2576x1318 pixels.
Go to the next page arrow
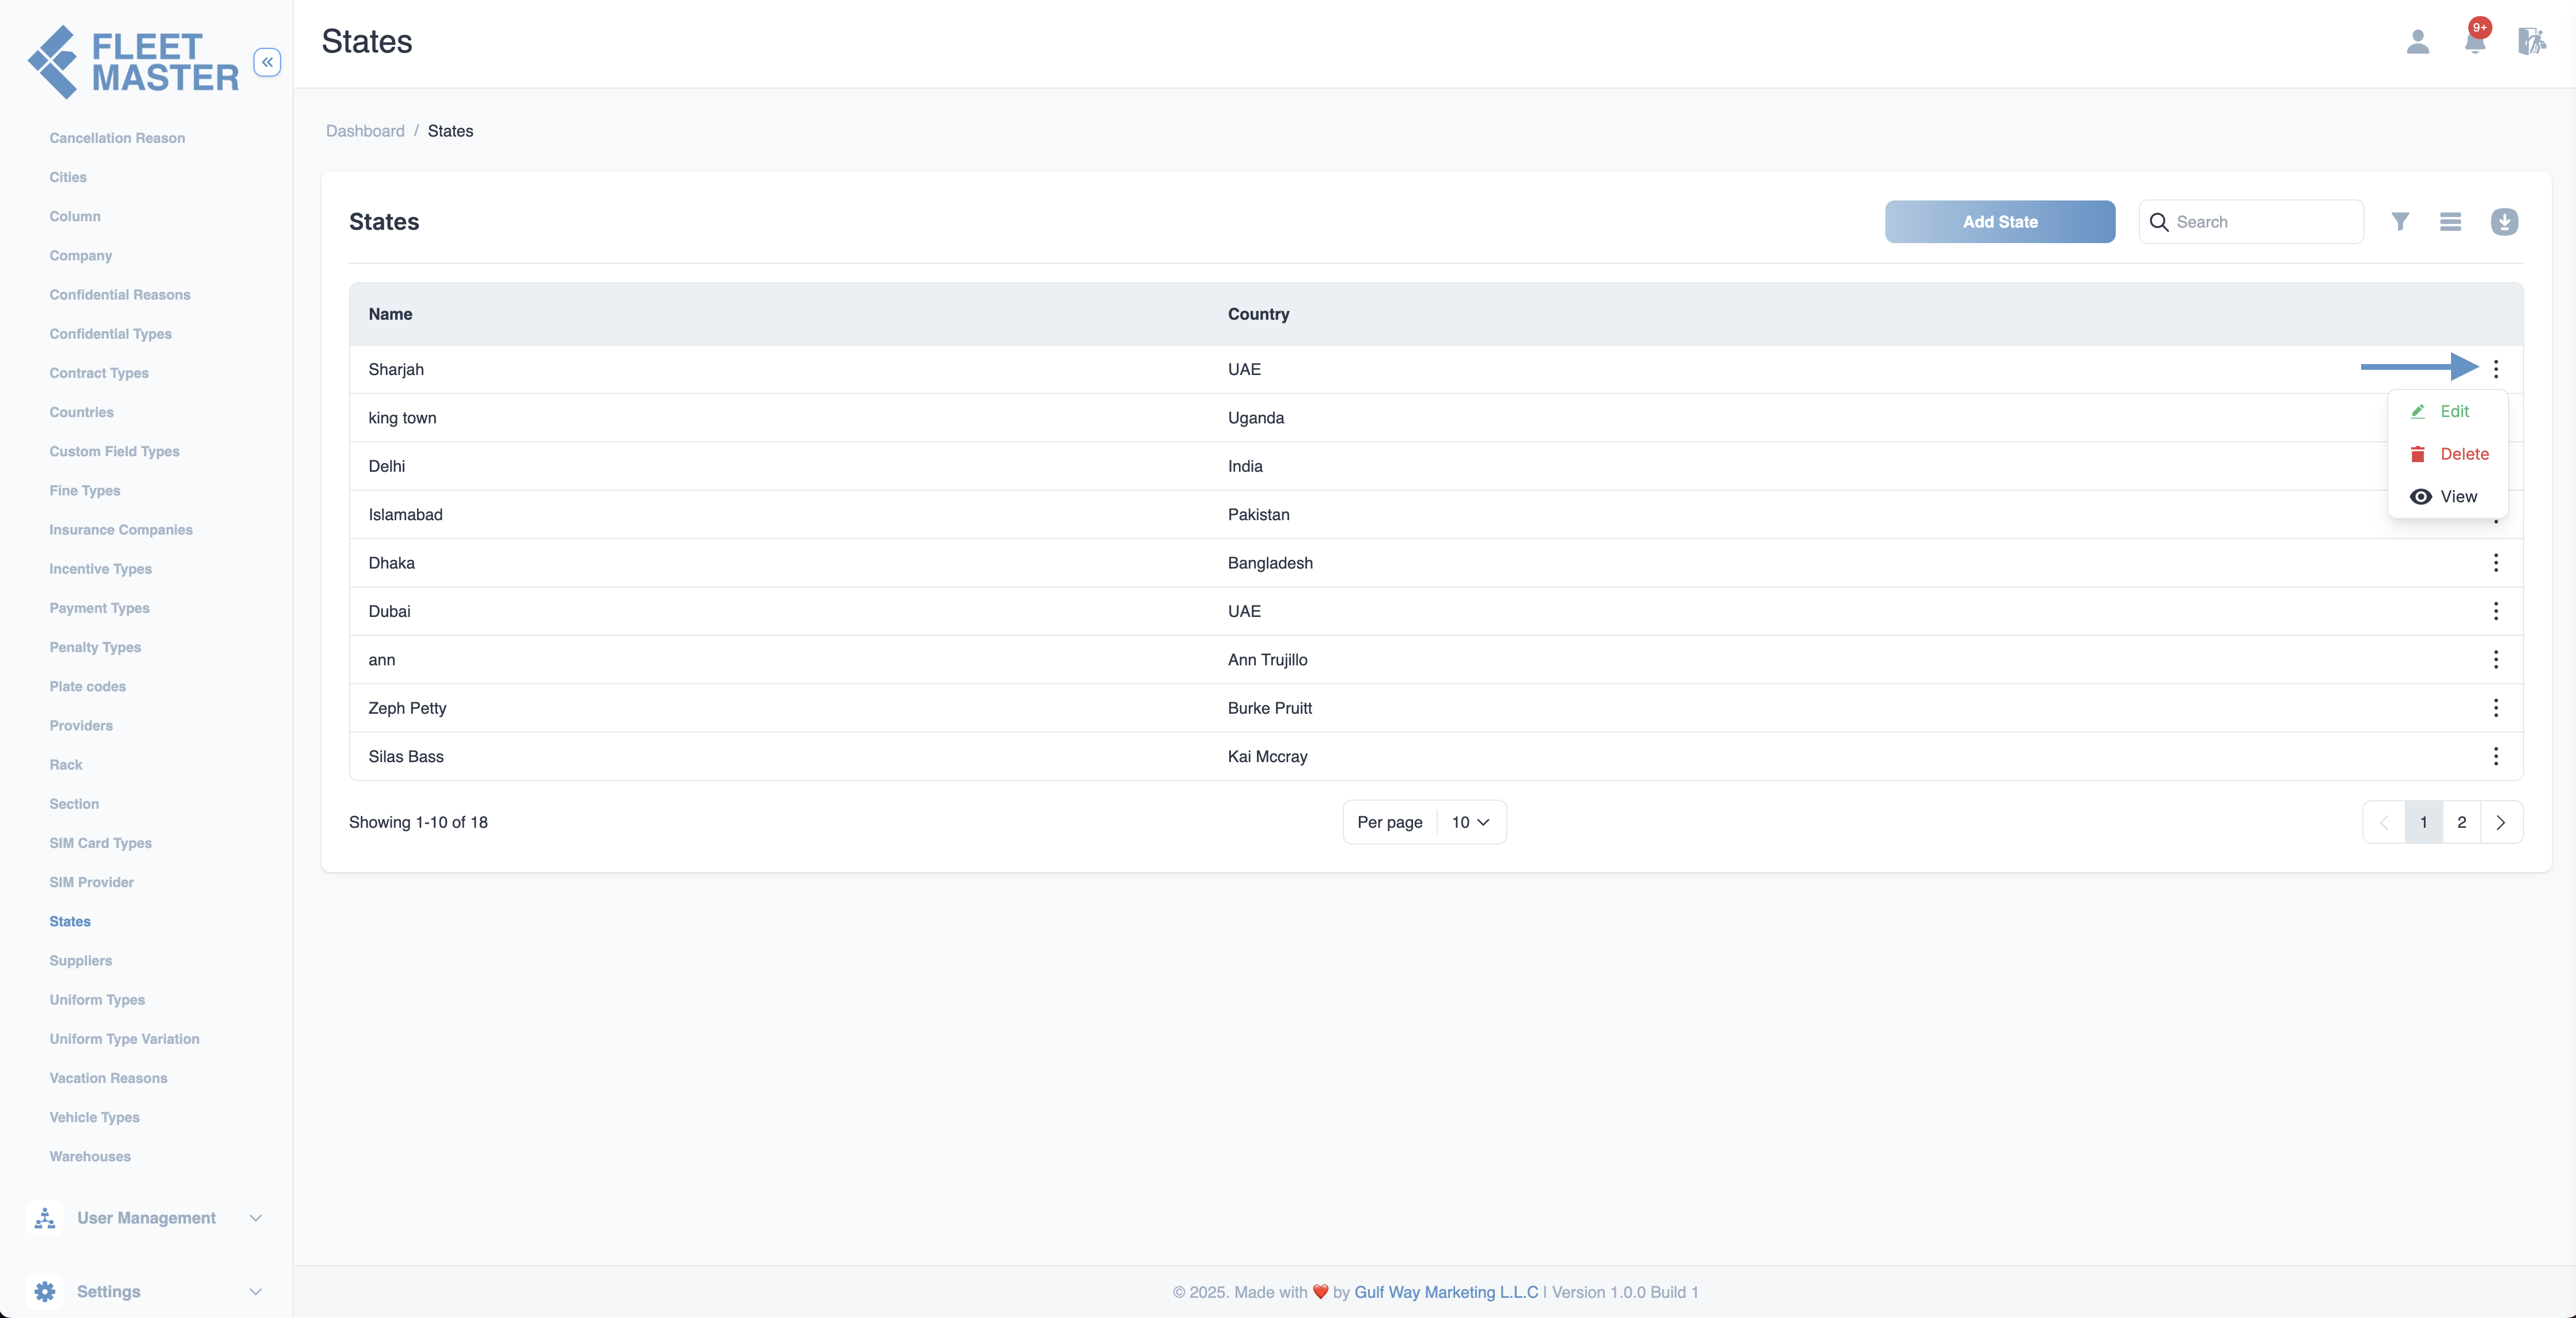pyautogui.click(x=2501, y=822)
